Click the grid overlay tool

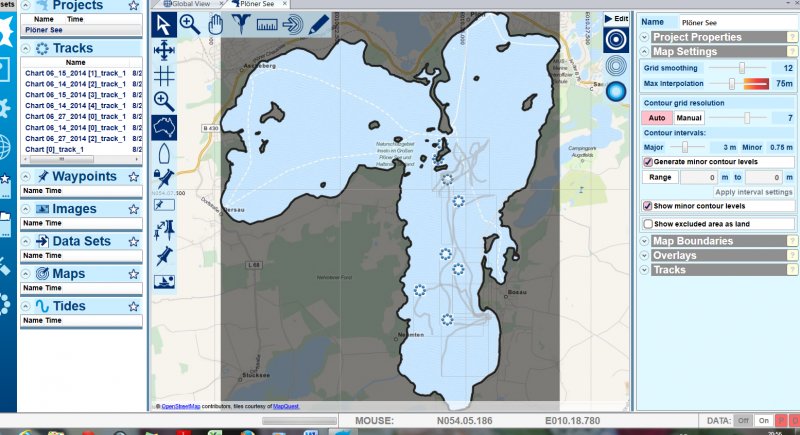(x=164, y=74)
